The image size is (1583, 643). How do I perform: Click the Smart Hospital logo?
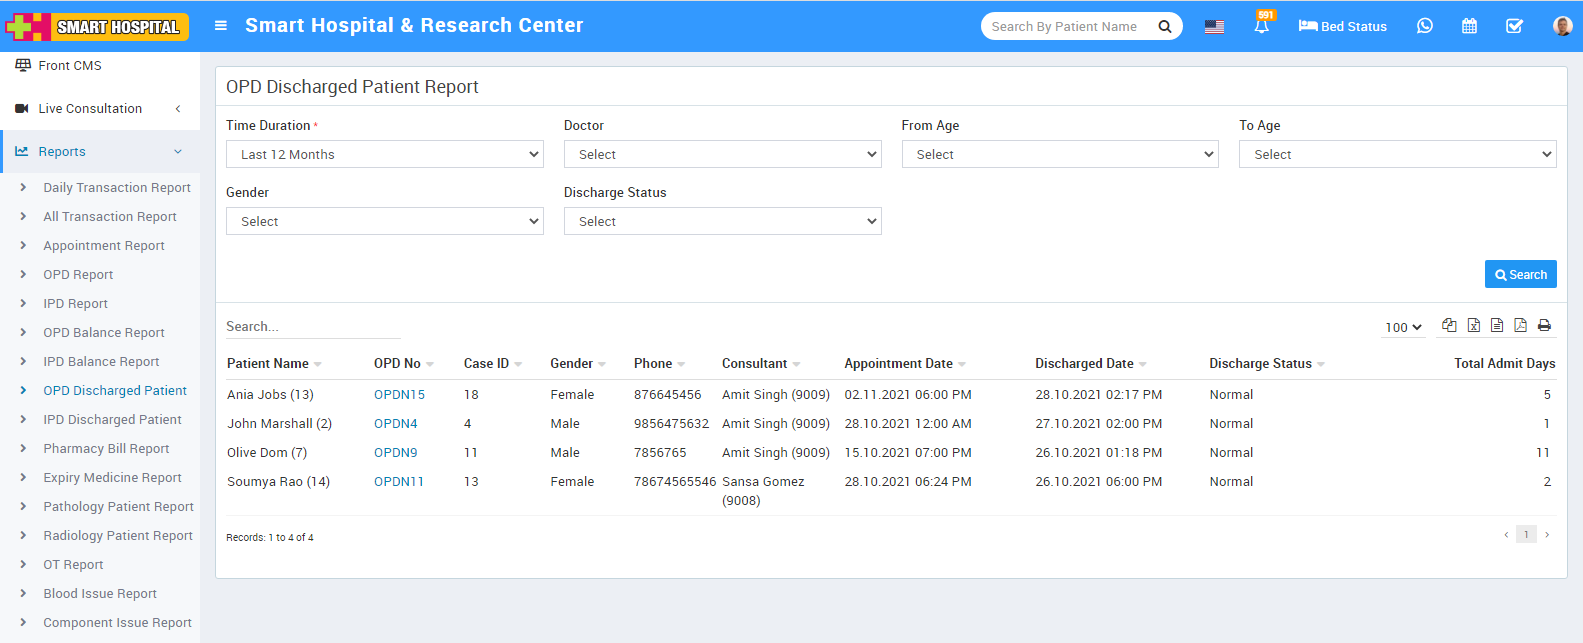pos(97,26)
